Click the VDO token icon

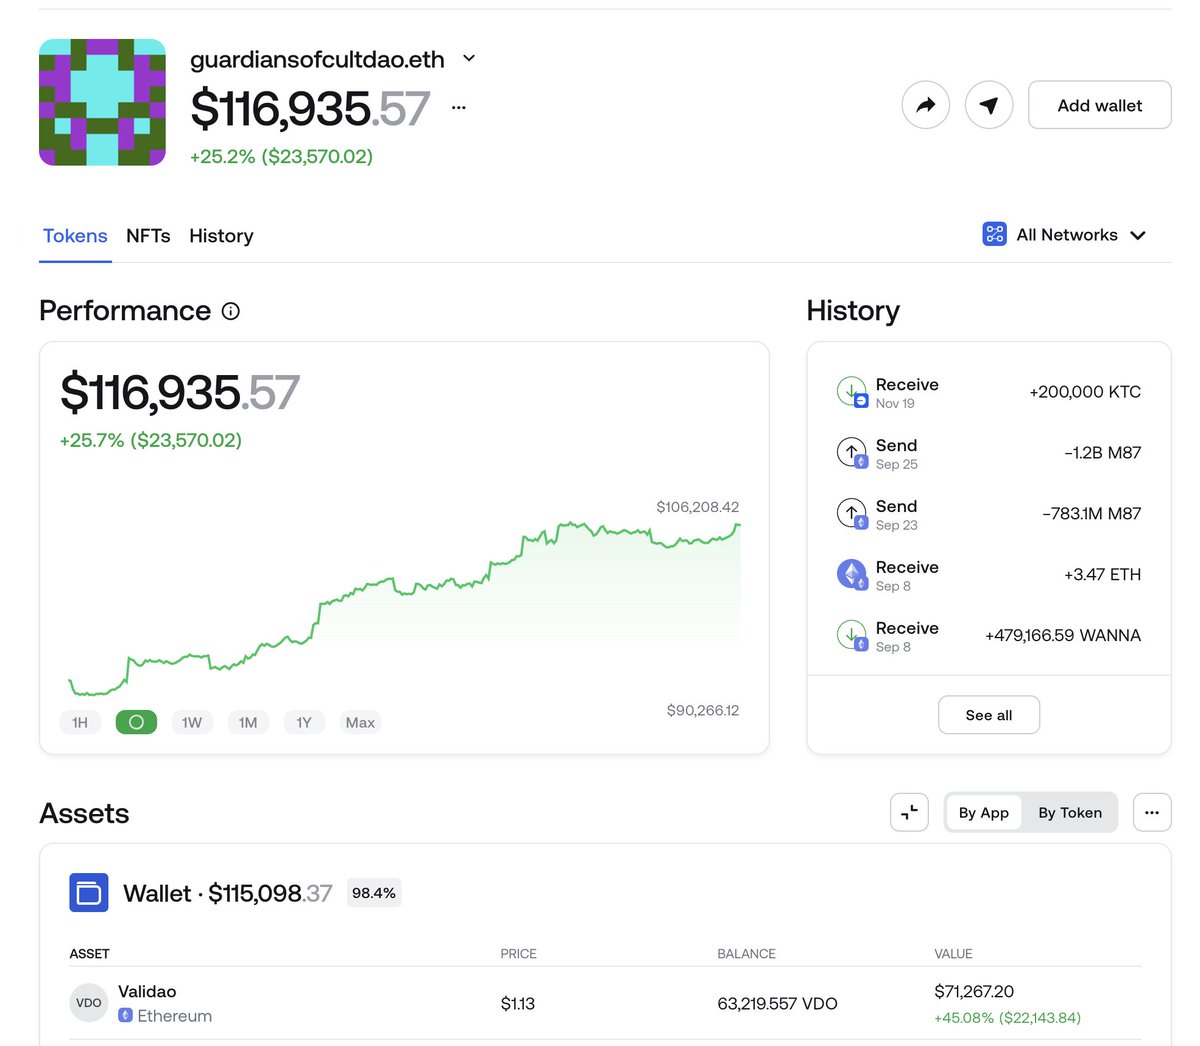point(88,1003)
